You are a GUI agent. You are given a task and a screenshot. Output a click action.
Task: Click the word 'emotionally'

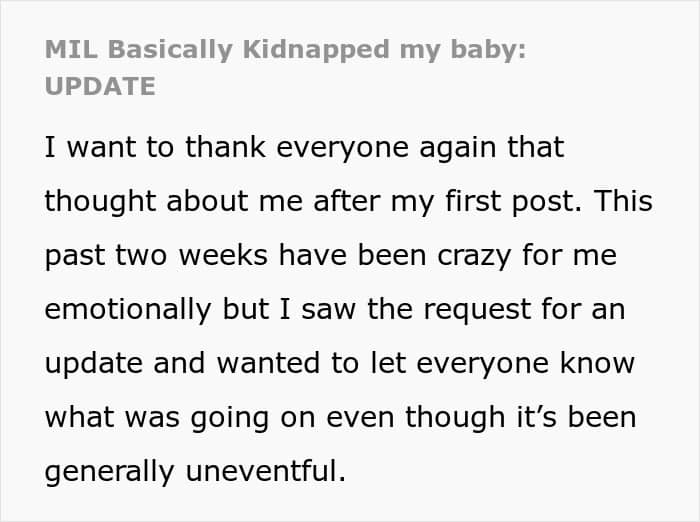128,310
